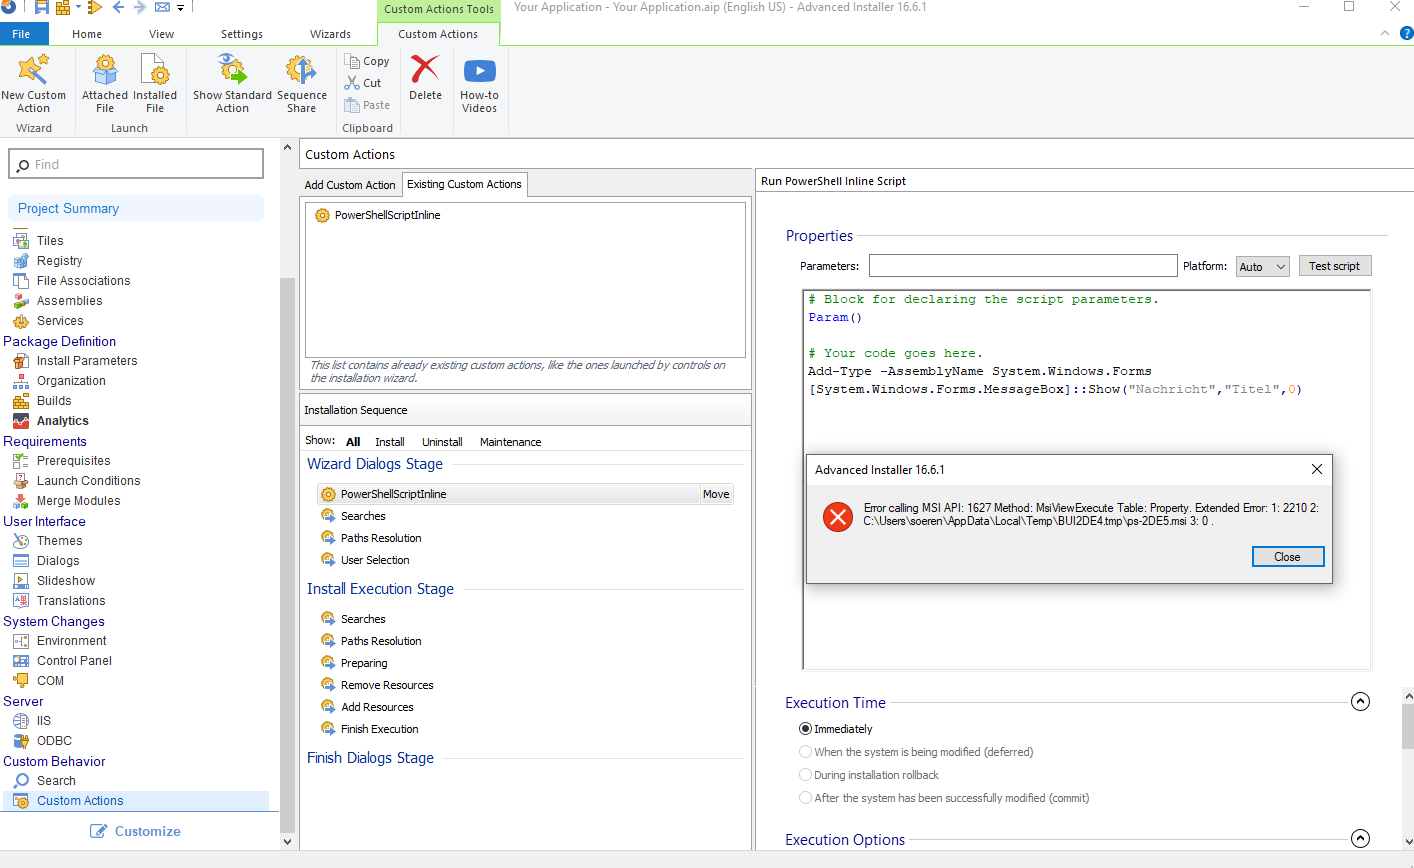Show only Uninstall sequence actions
Screen dimensions: 1414x868
442,442
